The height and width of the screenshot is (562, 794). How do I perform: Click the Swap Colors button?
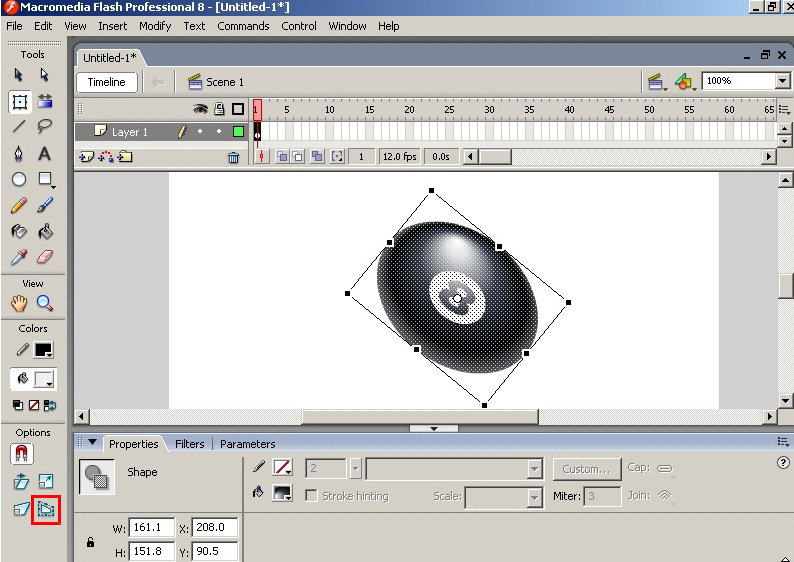[x=50, y=405]
